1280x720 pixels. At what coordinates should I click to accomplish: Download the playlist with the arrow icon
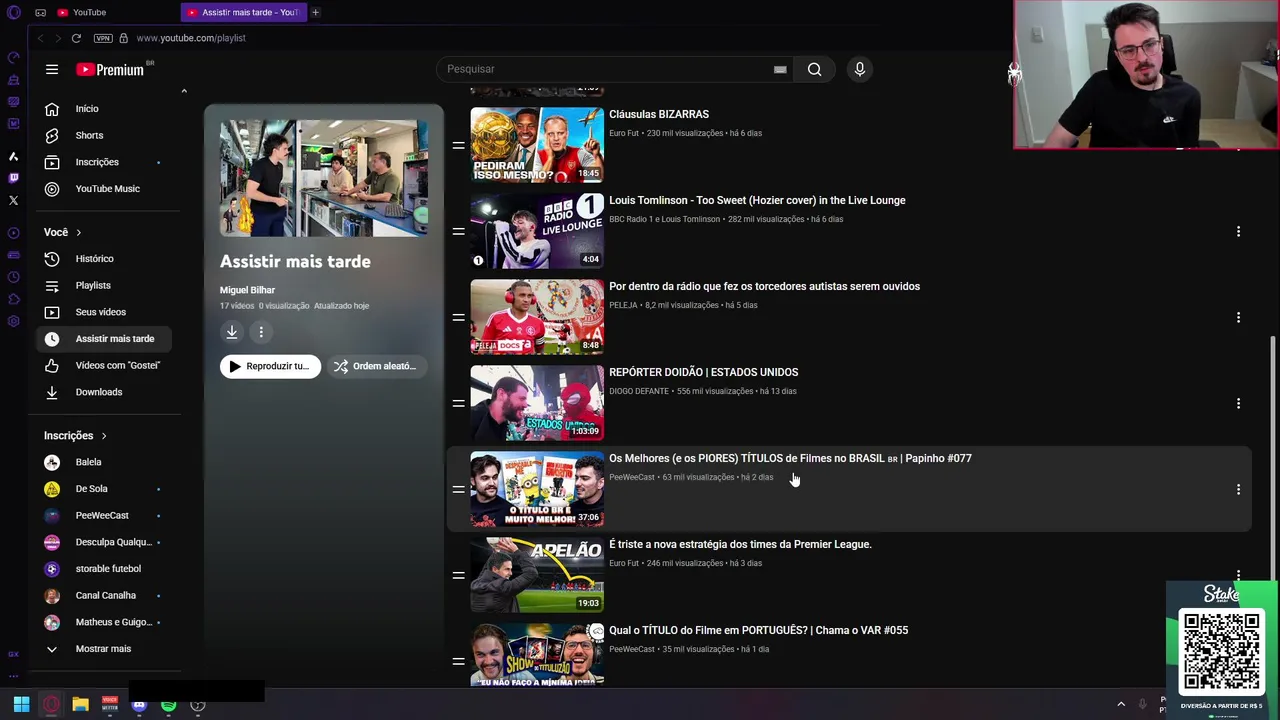232,332
